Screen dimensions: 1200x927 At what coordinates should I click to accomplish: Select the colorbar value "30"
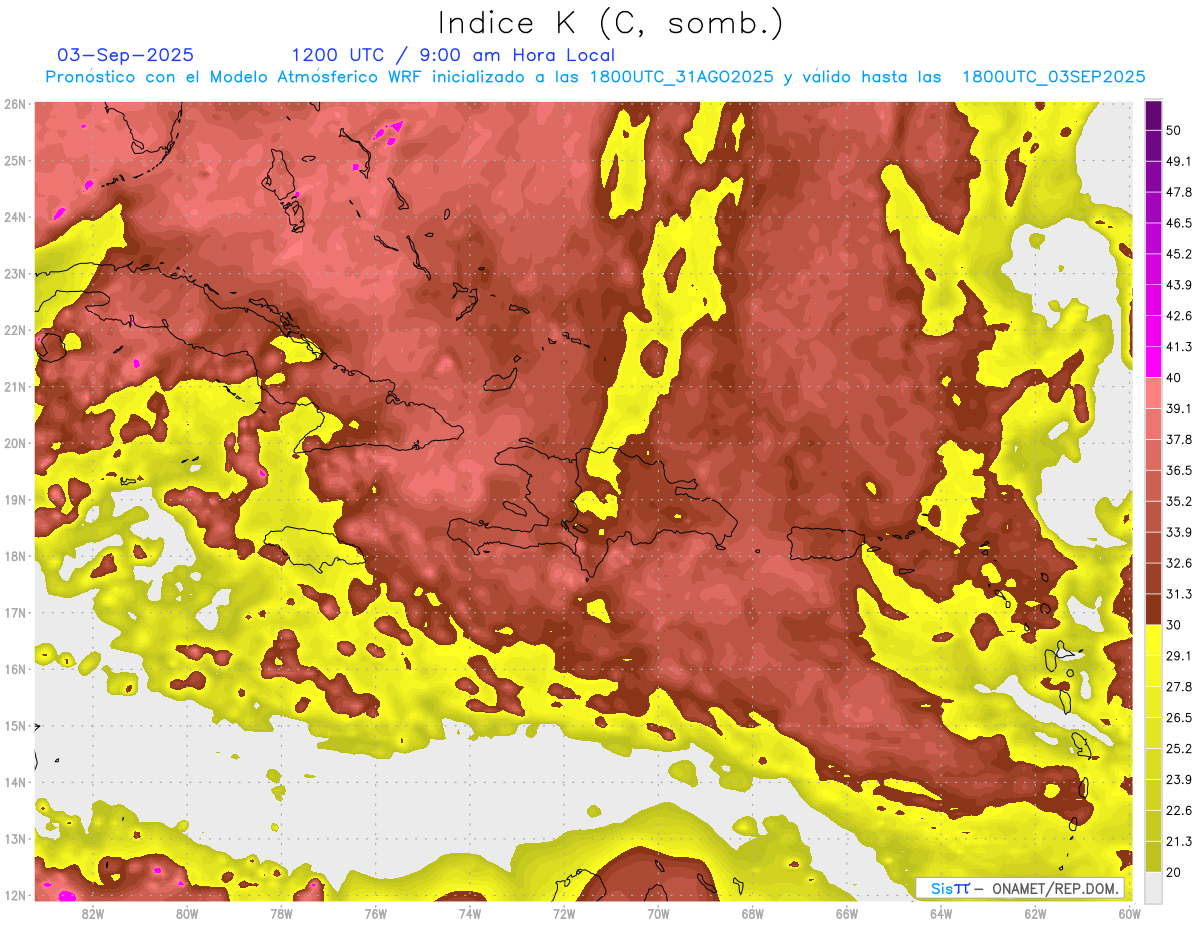(x=1175, y=625)
